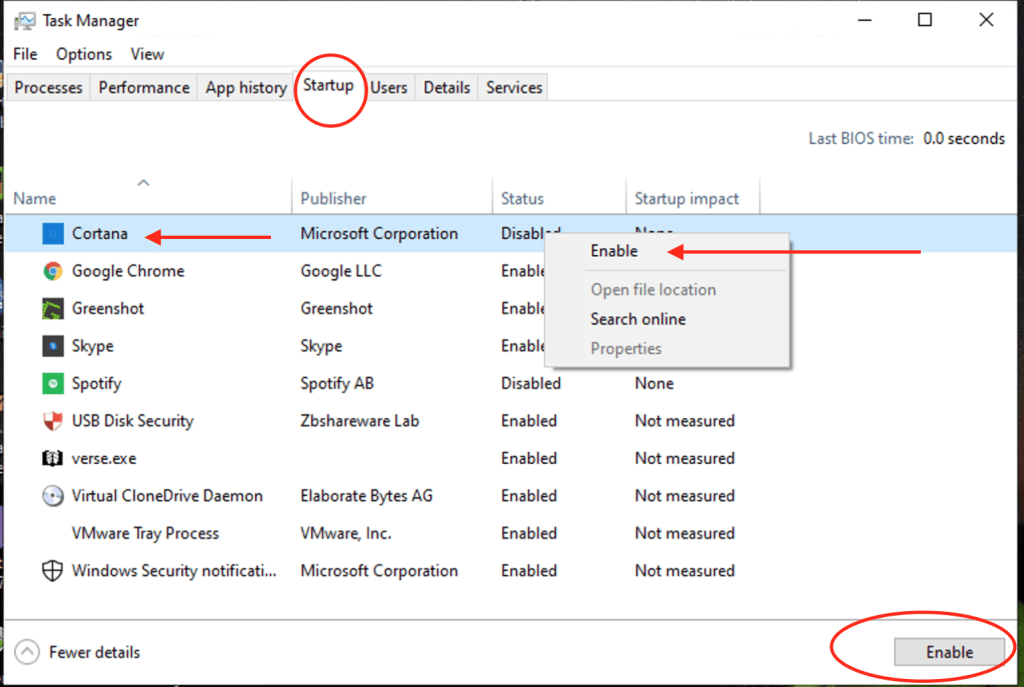Switch to the Performance tab

click(144, 88)
